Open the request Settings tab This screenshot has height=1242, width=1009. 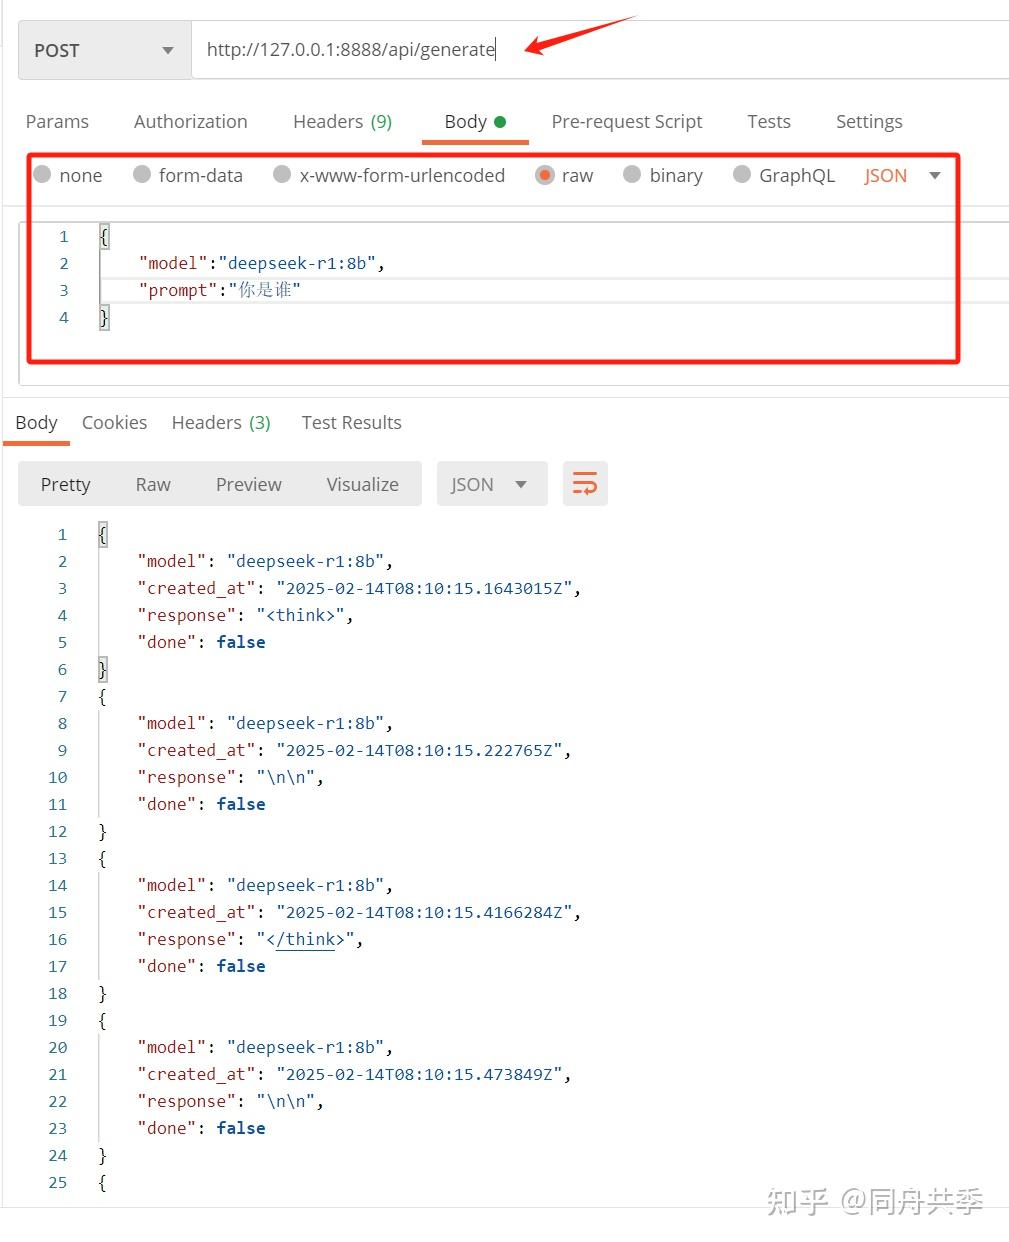(x=869, y=122)
